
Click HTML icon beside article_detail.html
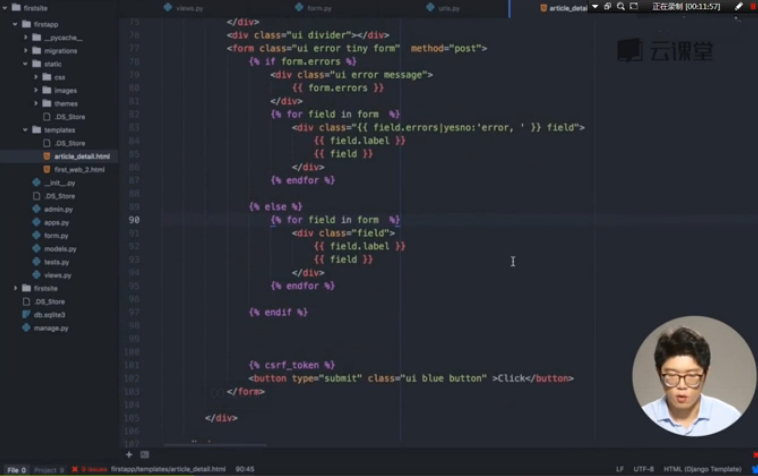click(x=46, y=156)
